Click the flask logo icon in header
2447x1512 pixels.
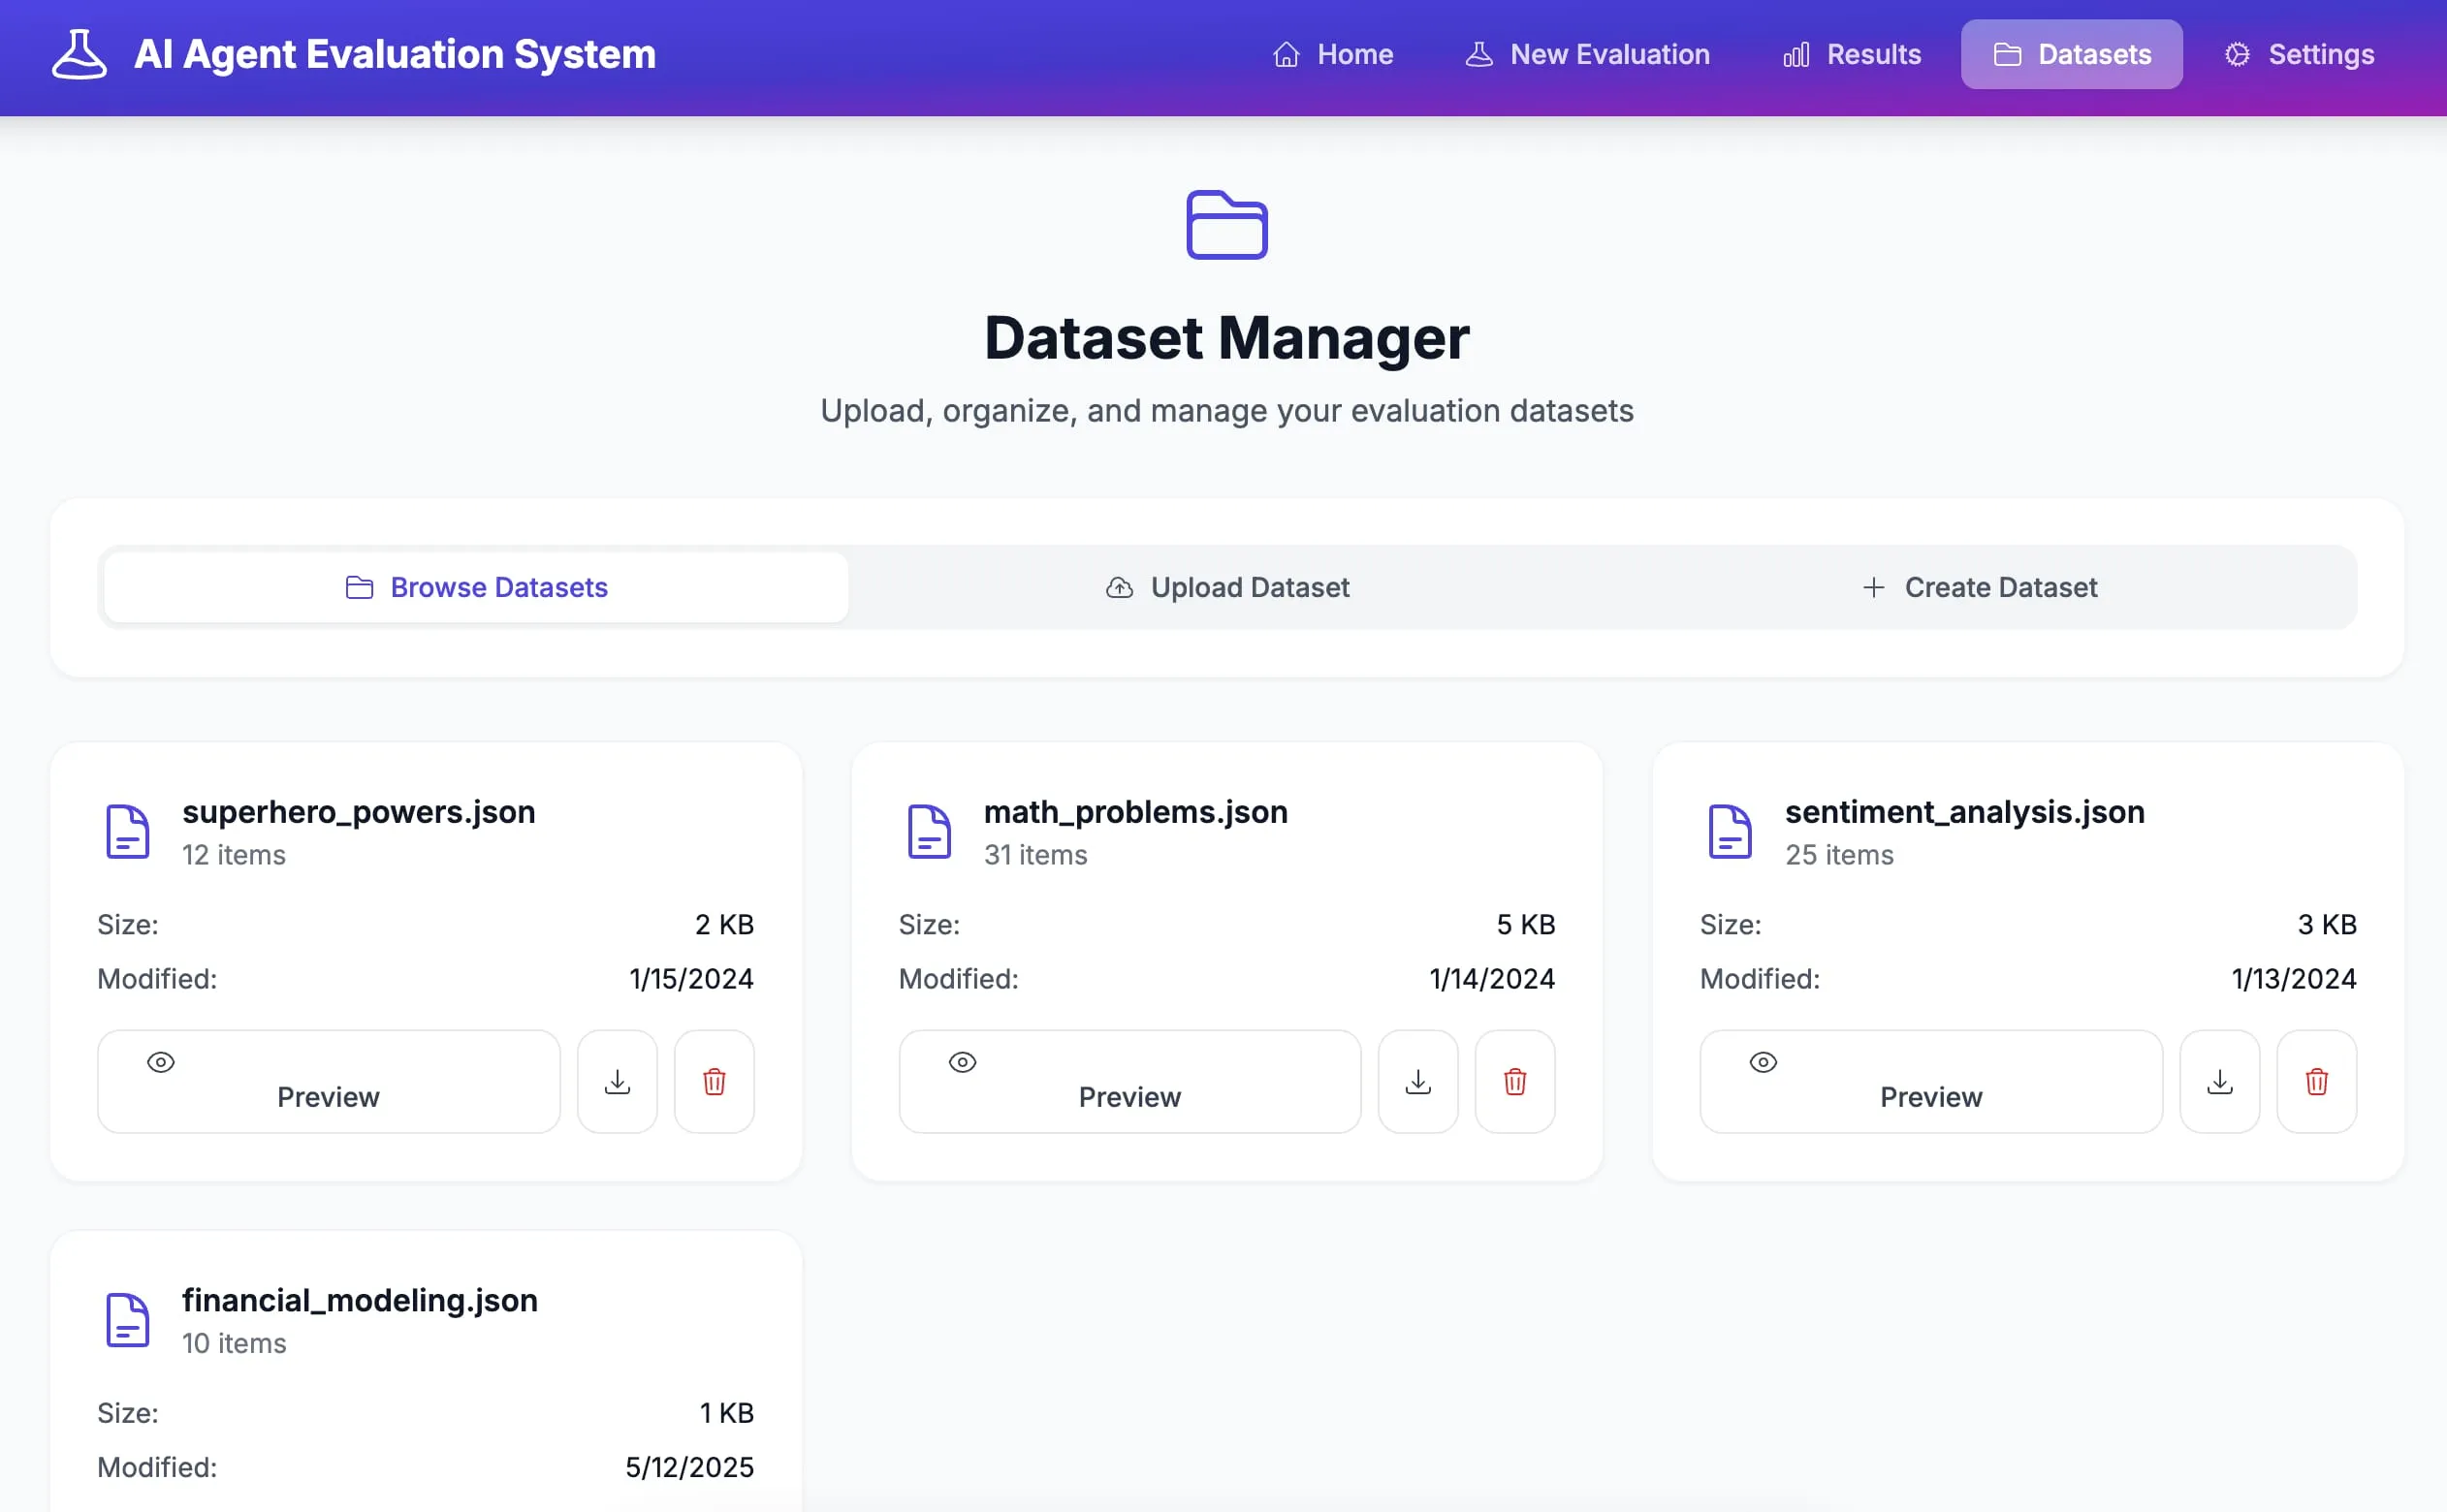tap(79, 54)
